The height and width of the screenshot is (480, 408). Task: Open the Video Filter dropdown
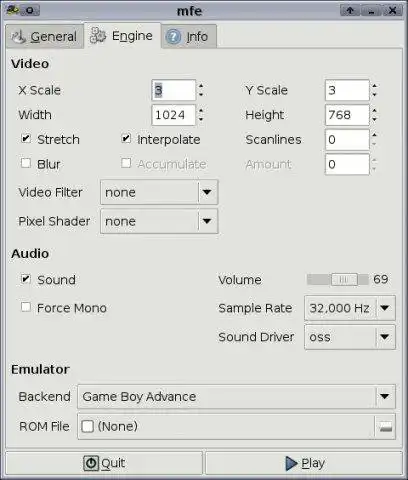pyautogui.click(x=159, y=192)
